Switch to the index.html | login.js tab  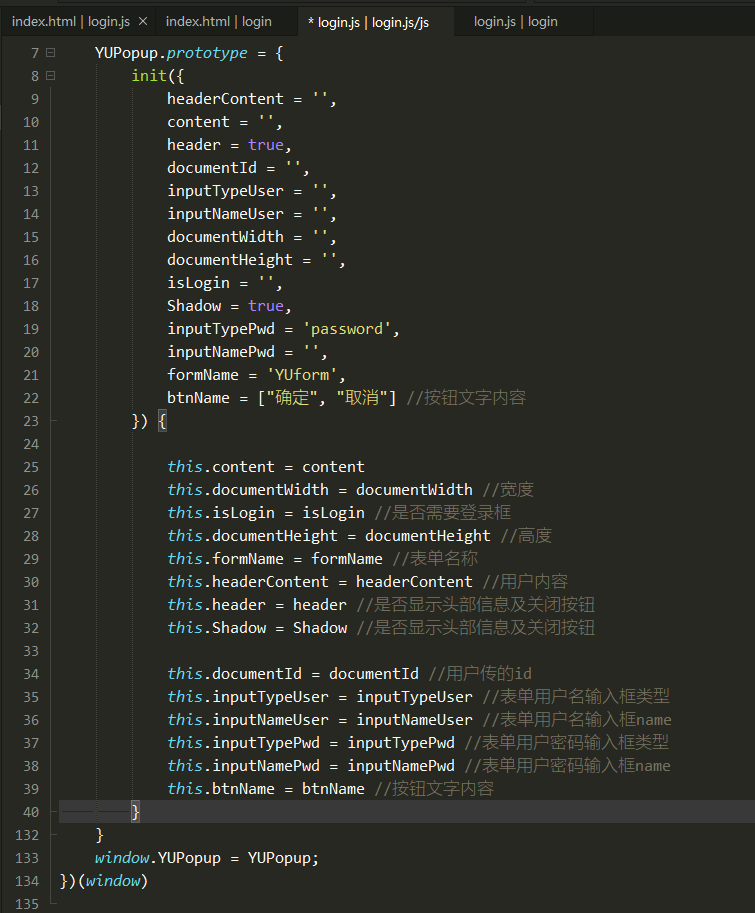[x=70, y=22]
